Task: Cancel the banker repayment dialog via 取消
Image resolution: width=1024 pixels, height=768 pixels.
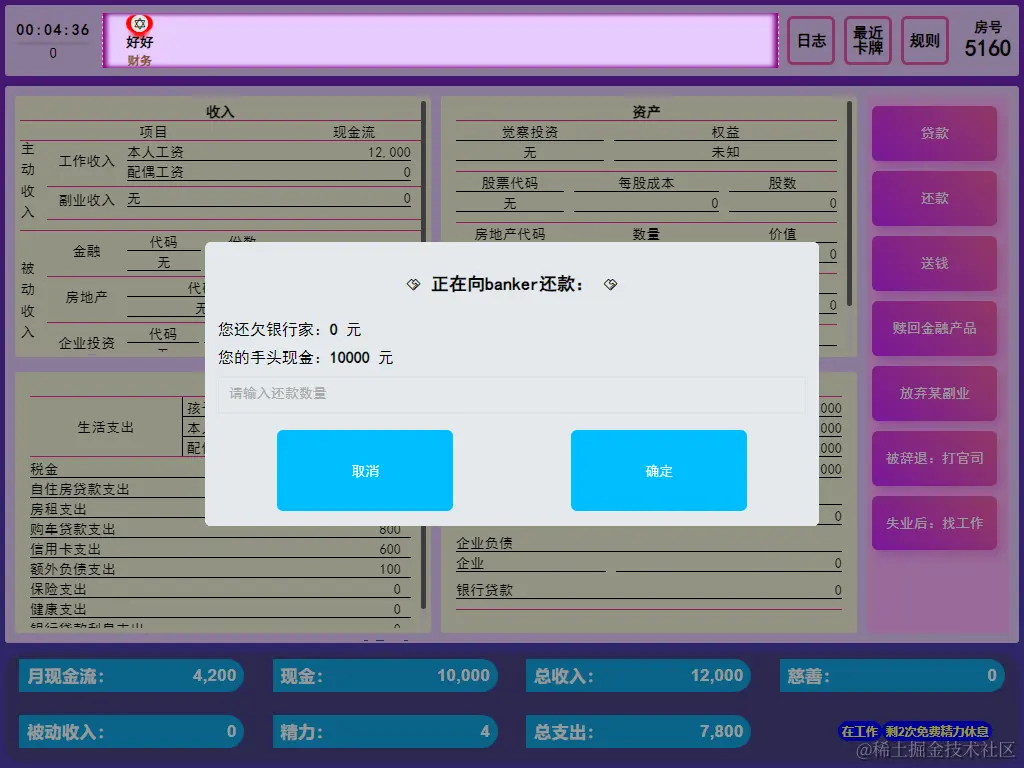Action: coord(364,470)
